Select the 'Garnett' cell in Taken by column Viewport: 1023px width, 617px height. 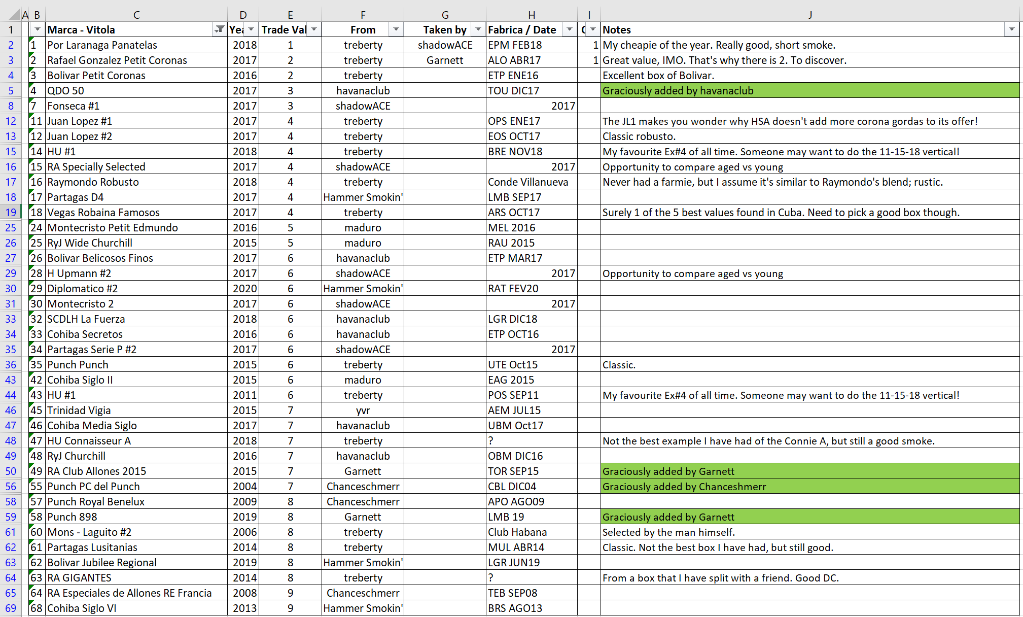445,60
